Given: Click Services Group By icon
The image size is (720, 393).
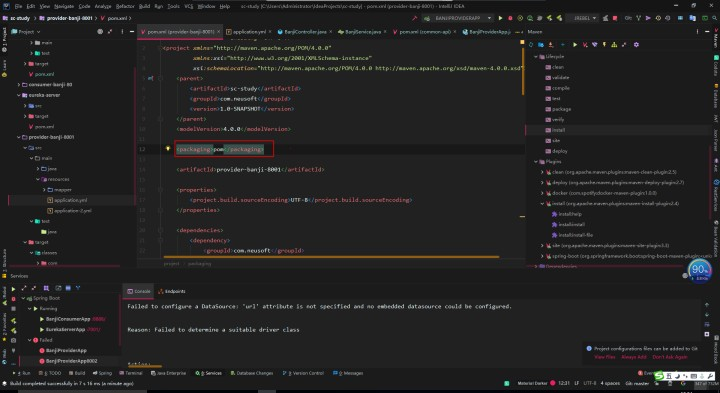Looking at the screenshot, I should (46, 288).
